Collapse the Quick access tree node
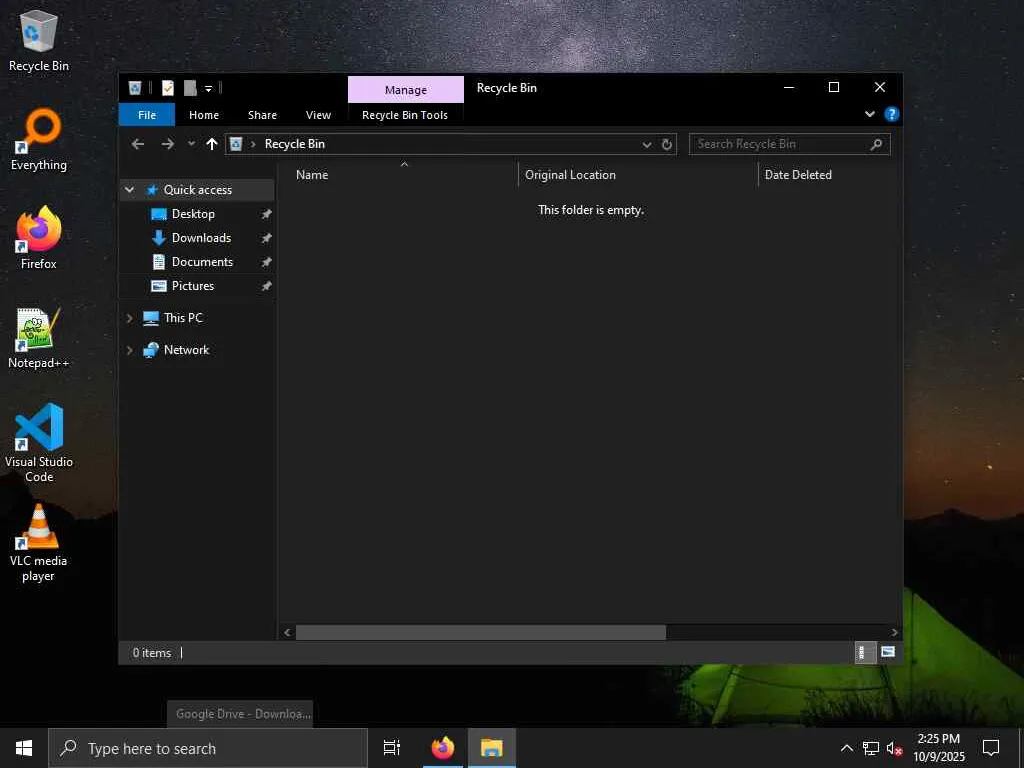This screenshot has width=1024, height=768. tap(129, 189)
